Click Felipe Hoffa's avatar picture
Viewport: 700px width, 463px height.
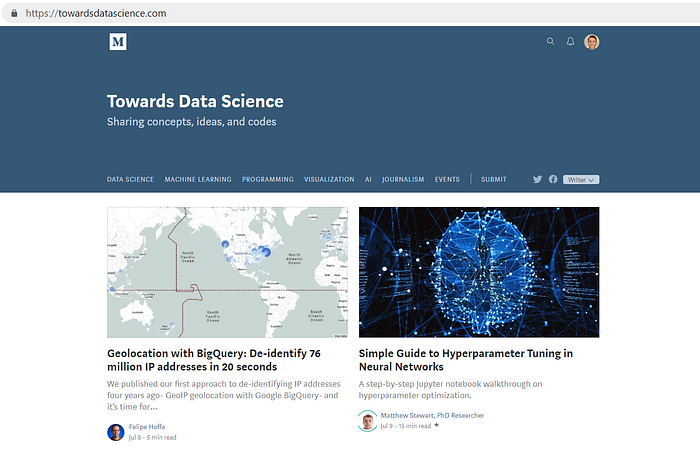(116, 432)
